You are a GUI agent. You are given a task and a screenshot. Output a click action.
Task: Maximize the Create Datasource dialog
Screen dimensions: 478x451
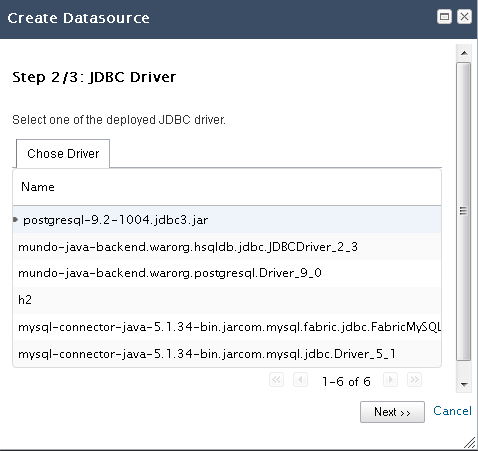click(444, 17)
